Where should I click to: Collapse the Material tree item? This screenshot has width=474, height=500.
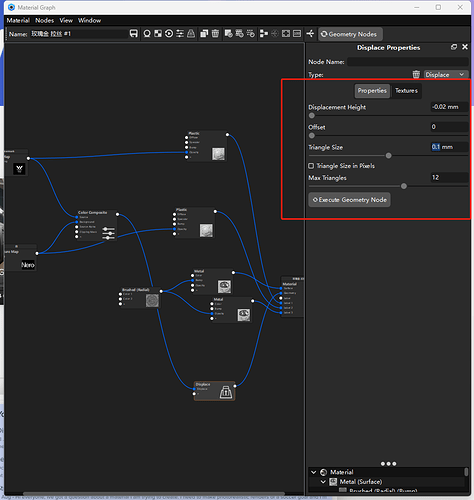(313, 472)
